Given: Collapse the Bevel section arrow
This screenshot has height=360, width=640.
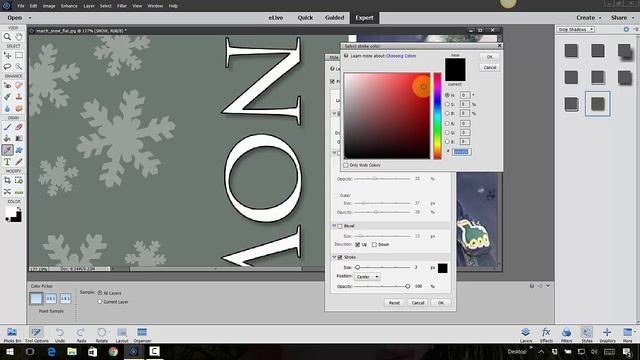Looking at the screenshot, I should (x=334, y=226).
